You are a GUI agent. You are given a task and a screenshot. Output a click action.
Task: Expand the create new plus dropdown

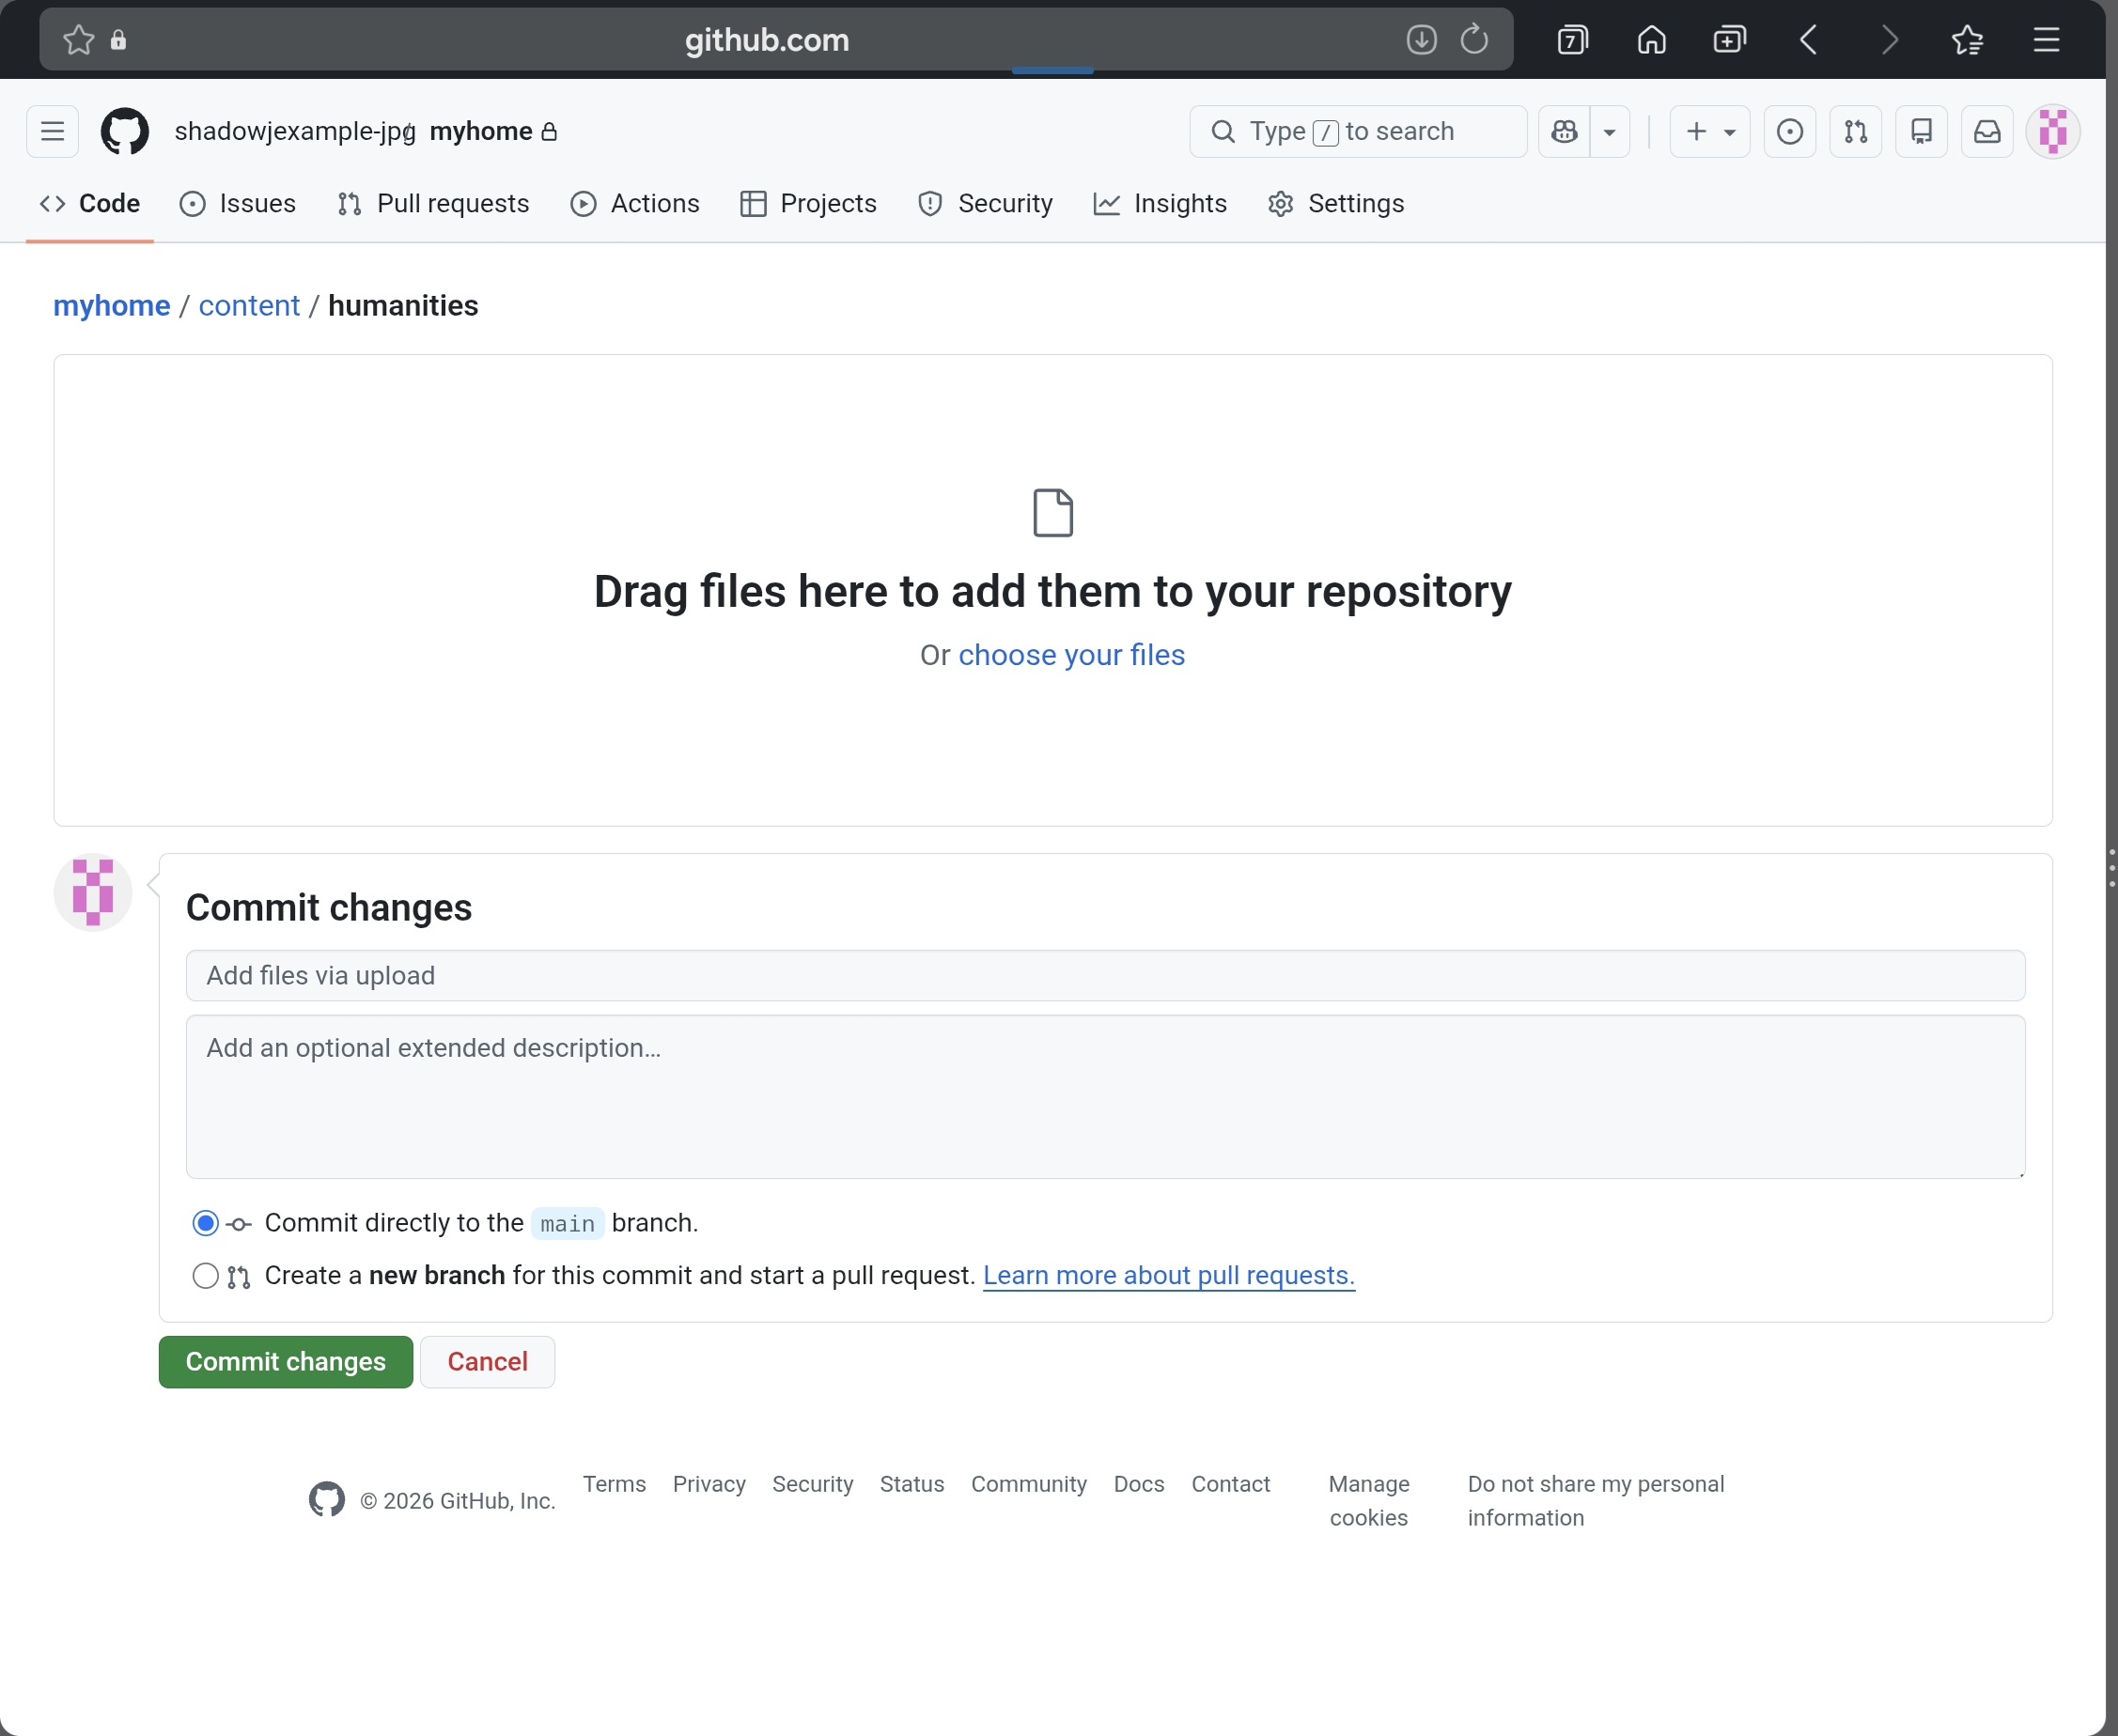pyautogui.click(x=1709, y=131)
